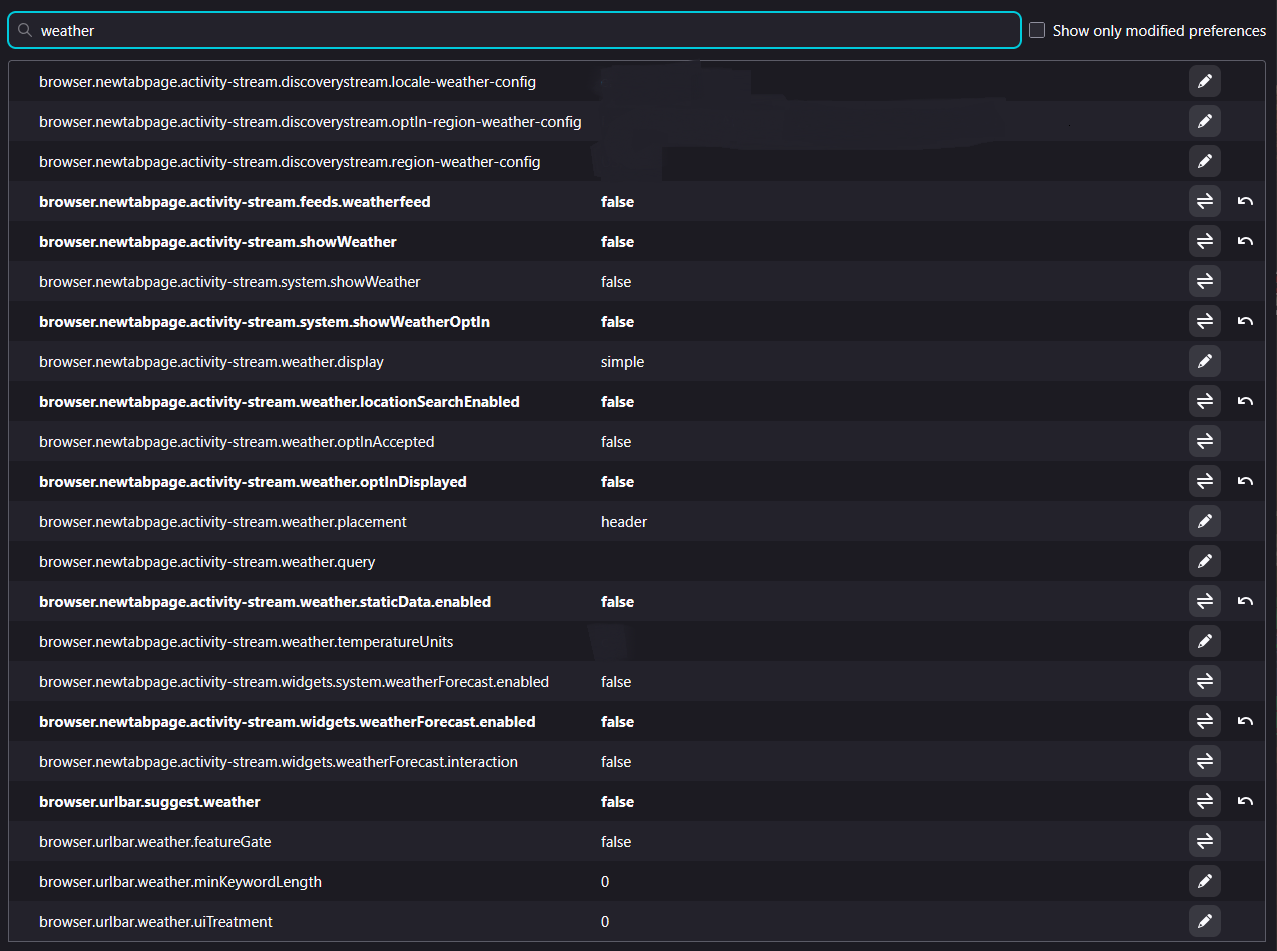Toggle weather.locationSearchEnabled preference
Image resolution: width=1277 pixels, height=951 pixels.
click(x=1204, y=401)
